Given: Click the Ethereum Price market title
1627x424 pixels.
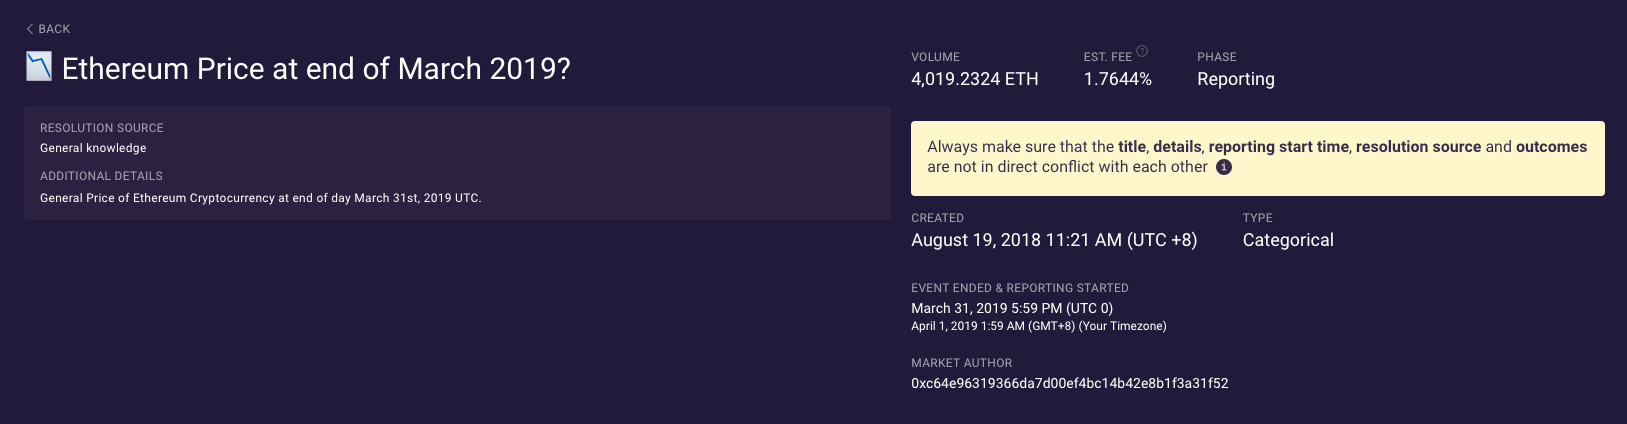Looking at the screenshot, I should tap(316, 69).
